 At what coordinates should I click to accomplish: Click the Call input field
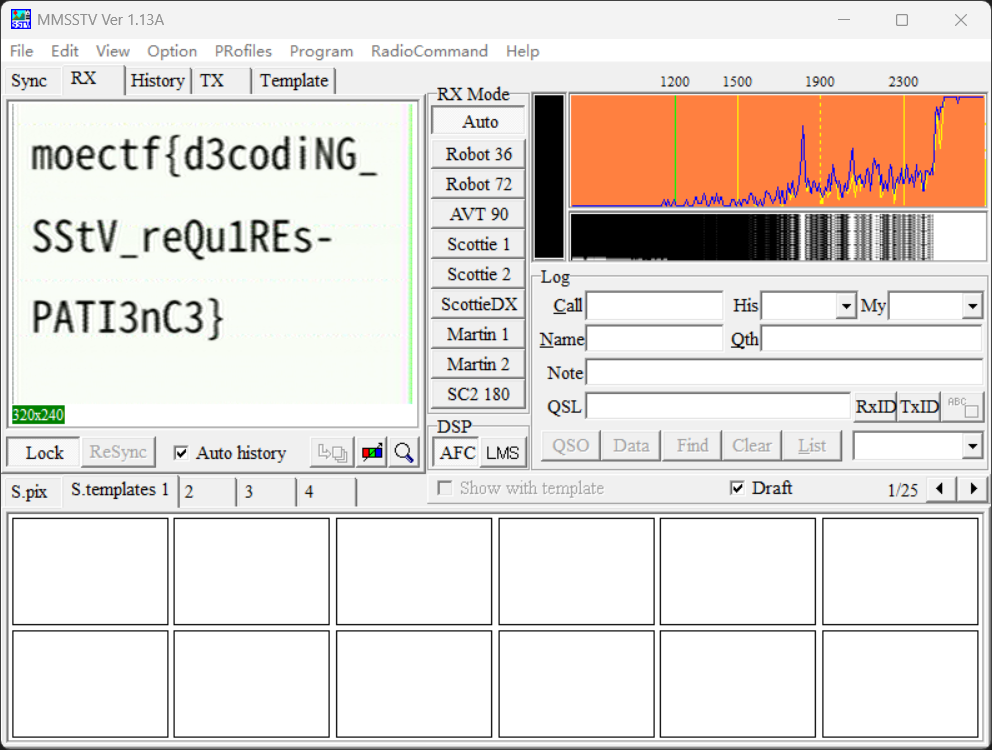coord(654,306)
